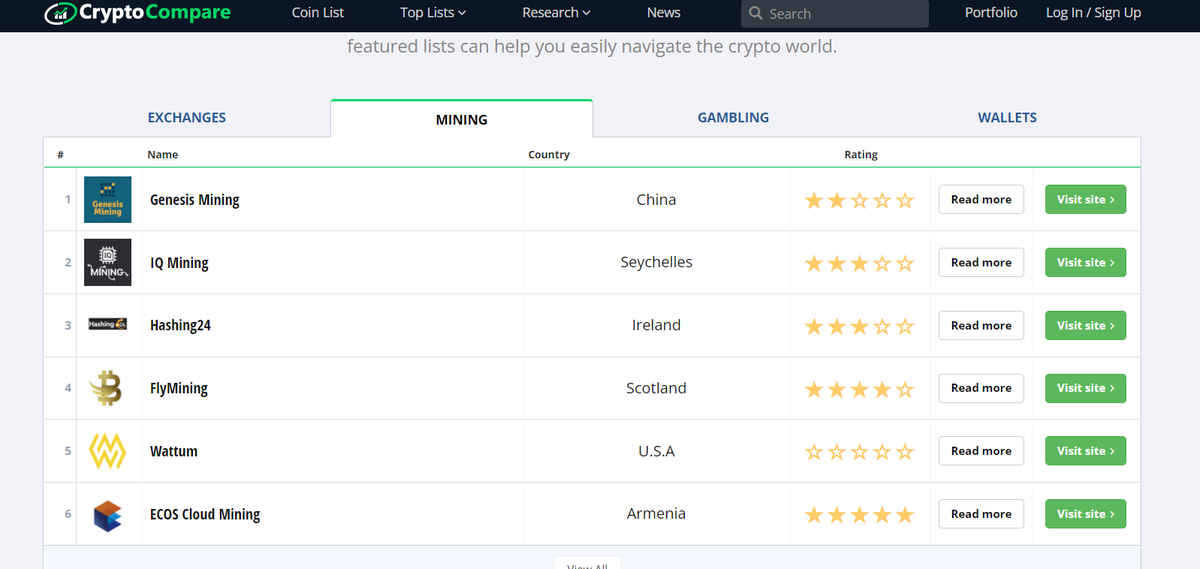Click the Genesis Mining name

(x=195, y=200)
